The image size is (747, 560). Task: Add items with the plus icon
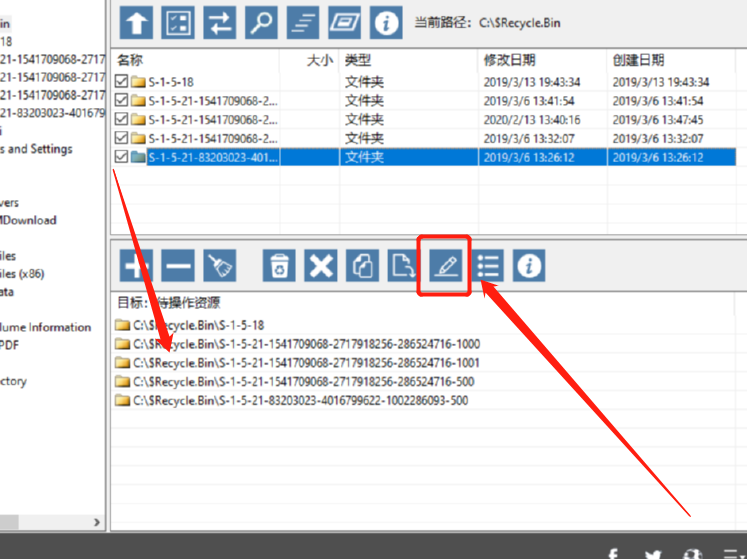(x=136, y=265)
